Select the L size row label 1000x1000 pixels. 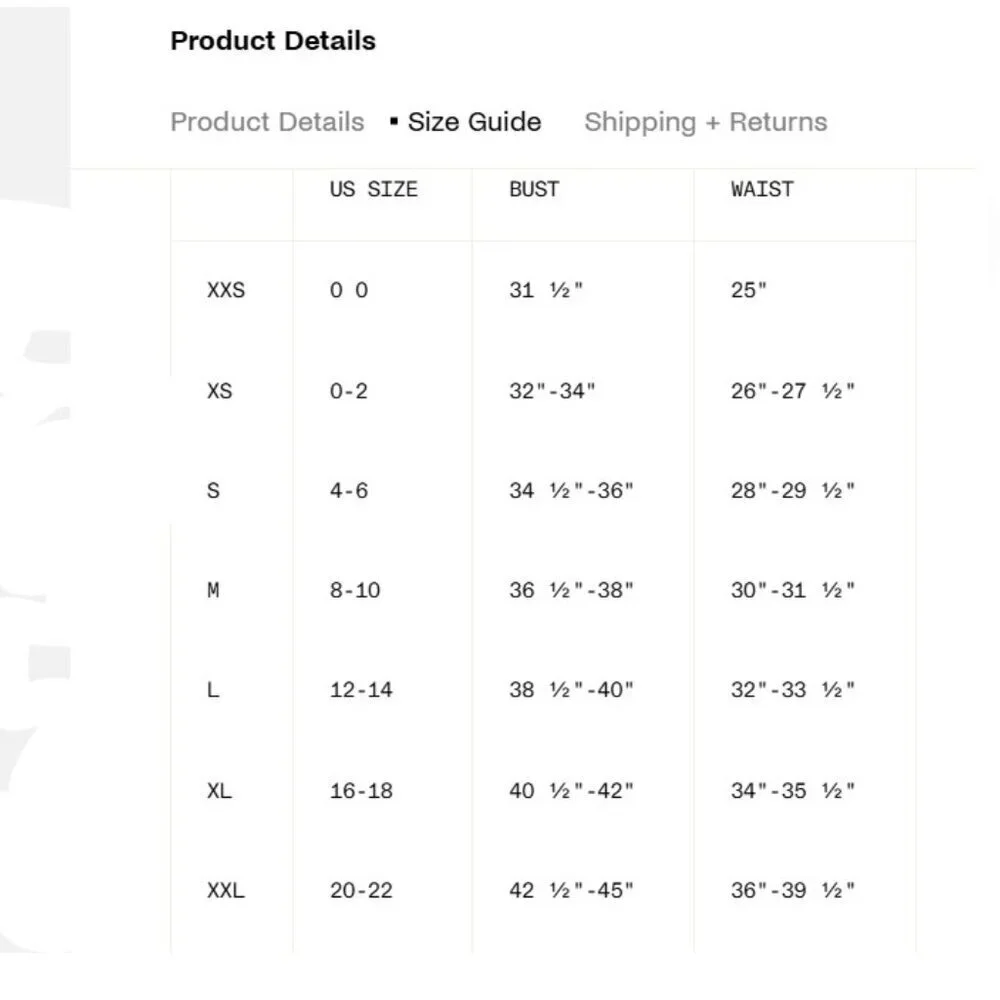pyautogui.click(x=213, y=690)
